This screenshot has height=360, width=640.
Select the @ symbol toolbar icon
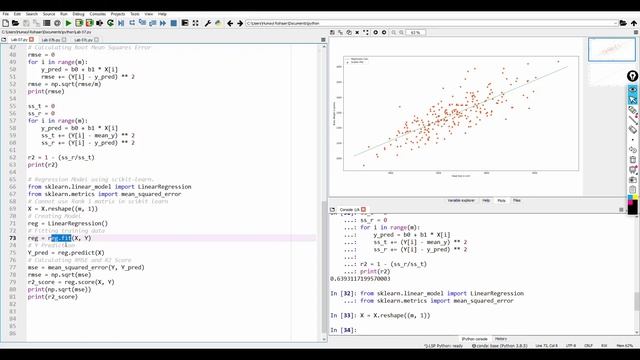(58, 23)
